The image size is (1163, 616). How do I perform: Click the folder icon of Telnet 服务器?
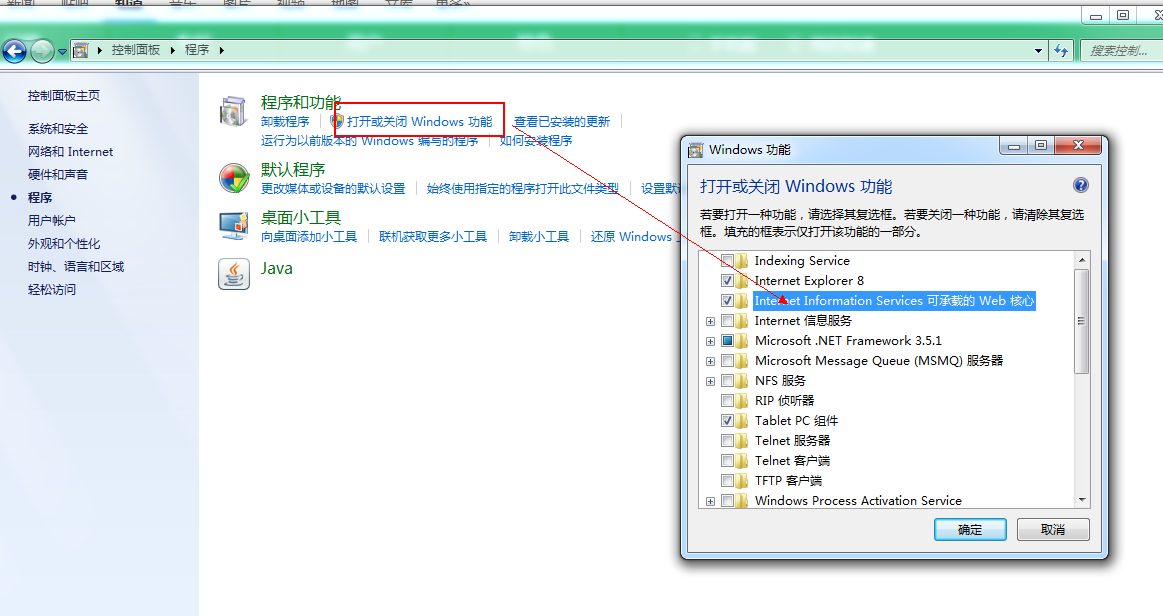point(742,441)
